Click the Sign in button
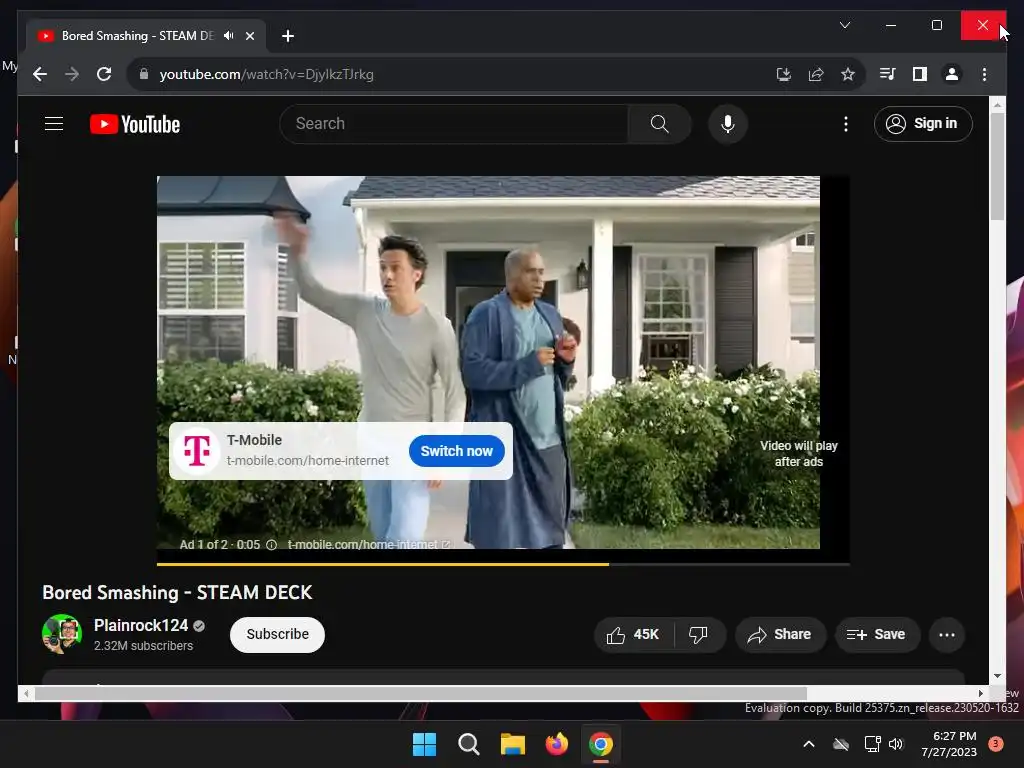Screen dimensions: 1024x768 click(923, 123)
